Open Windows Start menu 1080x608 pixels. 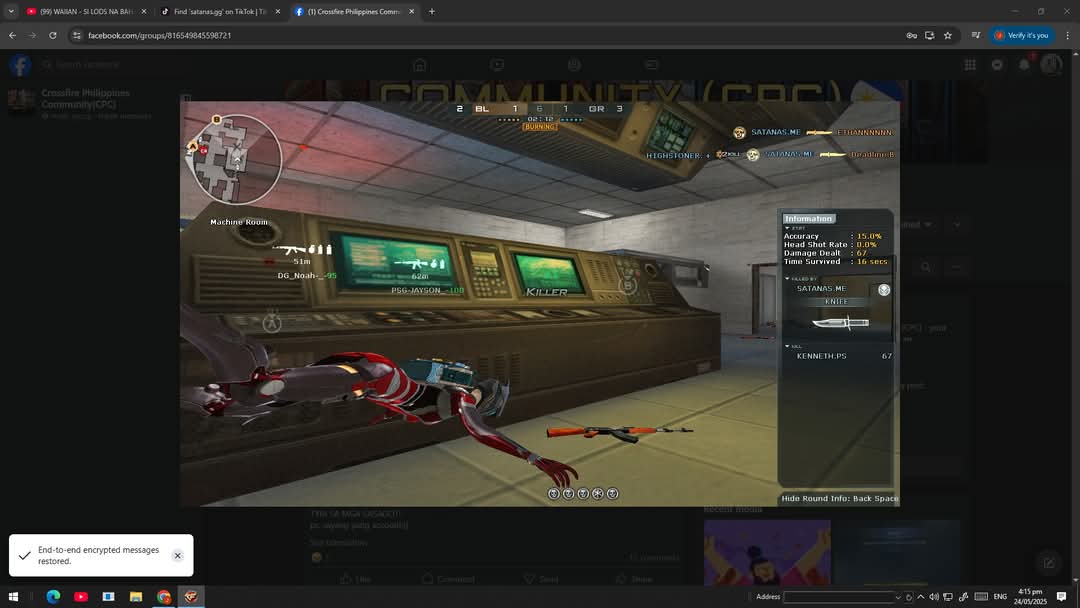[x=13, y=596]
